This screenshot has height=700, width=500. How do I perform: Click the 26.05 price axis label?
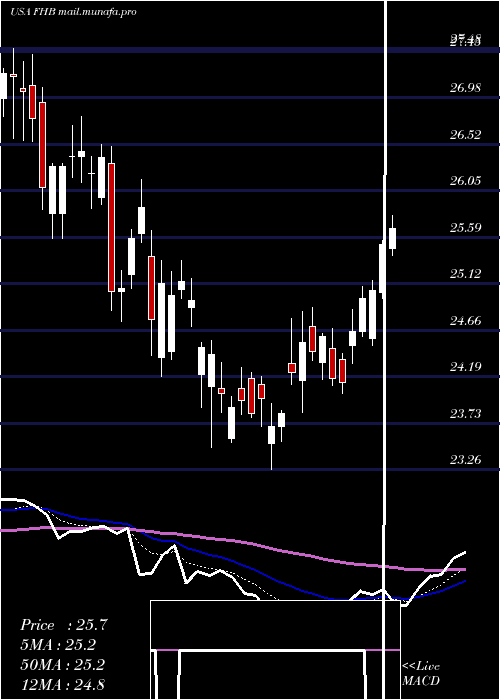466,181
